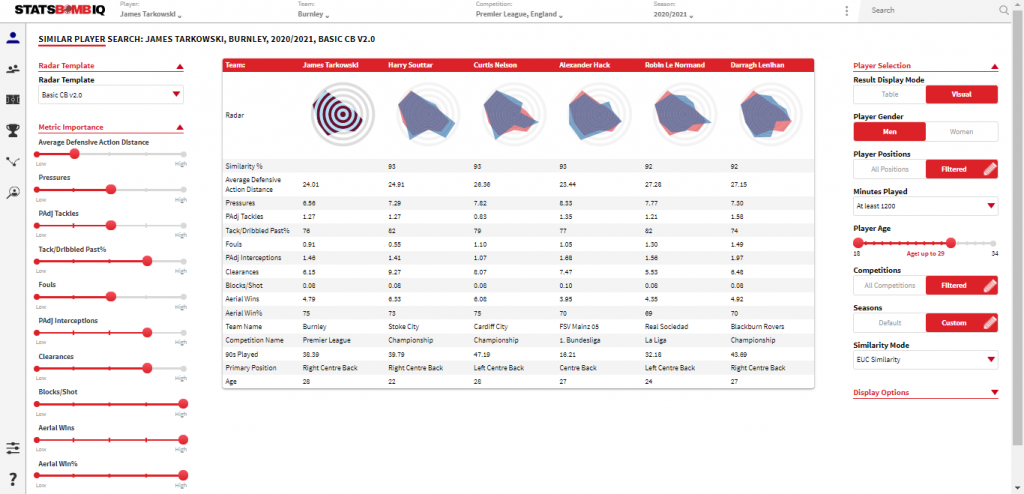The height and width of the screenshot is (494, 1024).
Task: Adjust Blocks/Shot importance slider handle
Action: [x=183, y=404]
